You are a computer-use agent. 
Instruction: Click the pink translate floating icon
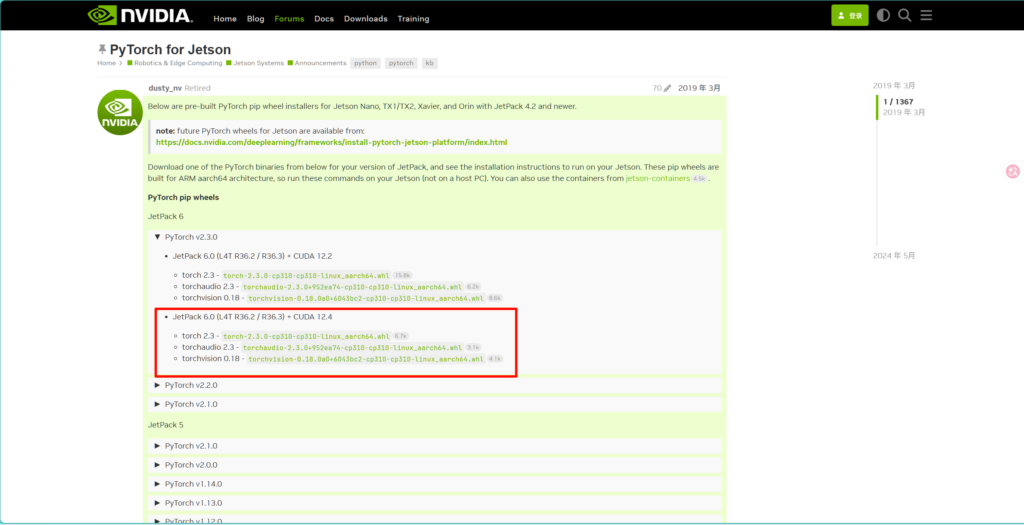[x=1012, y=172]
